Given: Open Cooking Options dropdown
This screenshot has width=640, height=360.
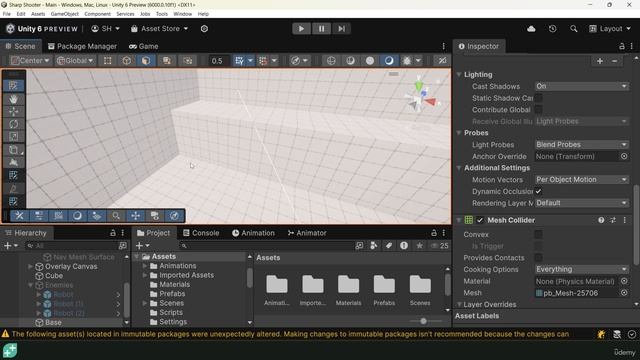Looking at the screenshot, I should (581, 269).
